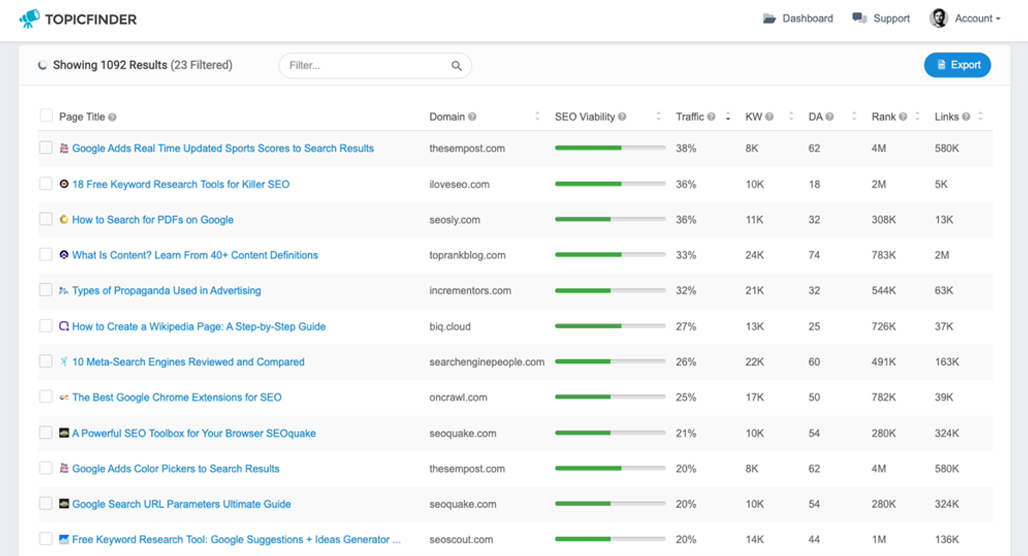This screenshot has height=556, width=1028.
Task: Click SEO Viability bar for iloveseo.com row
Action: point(610,184)
